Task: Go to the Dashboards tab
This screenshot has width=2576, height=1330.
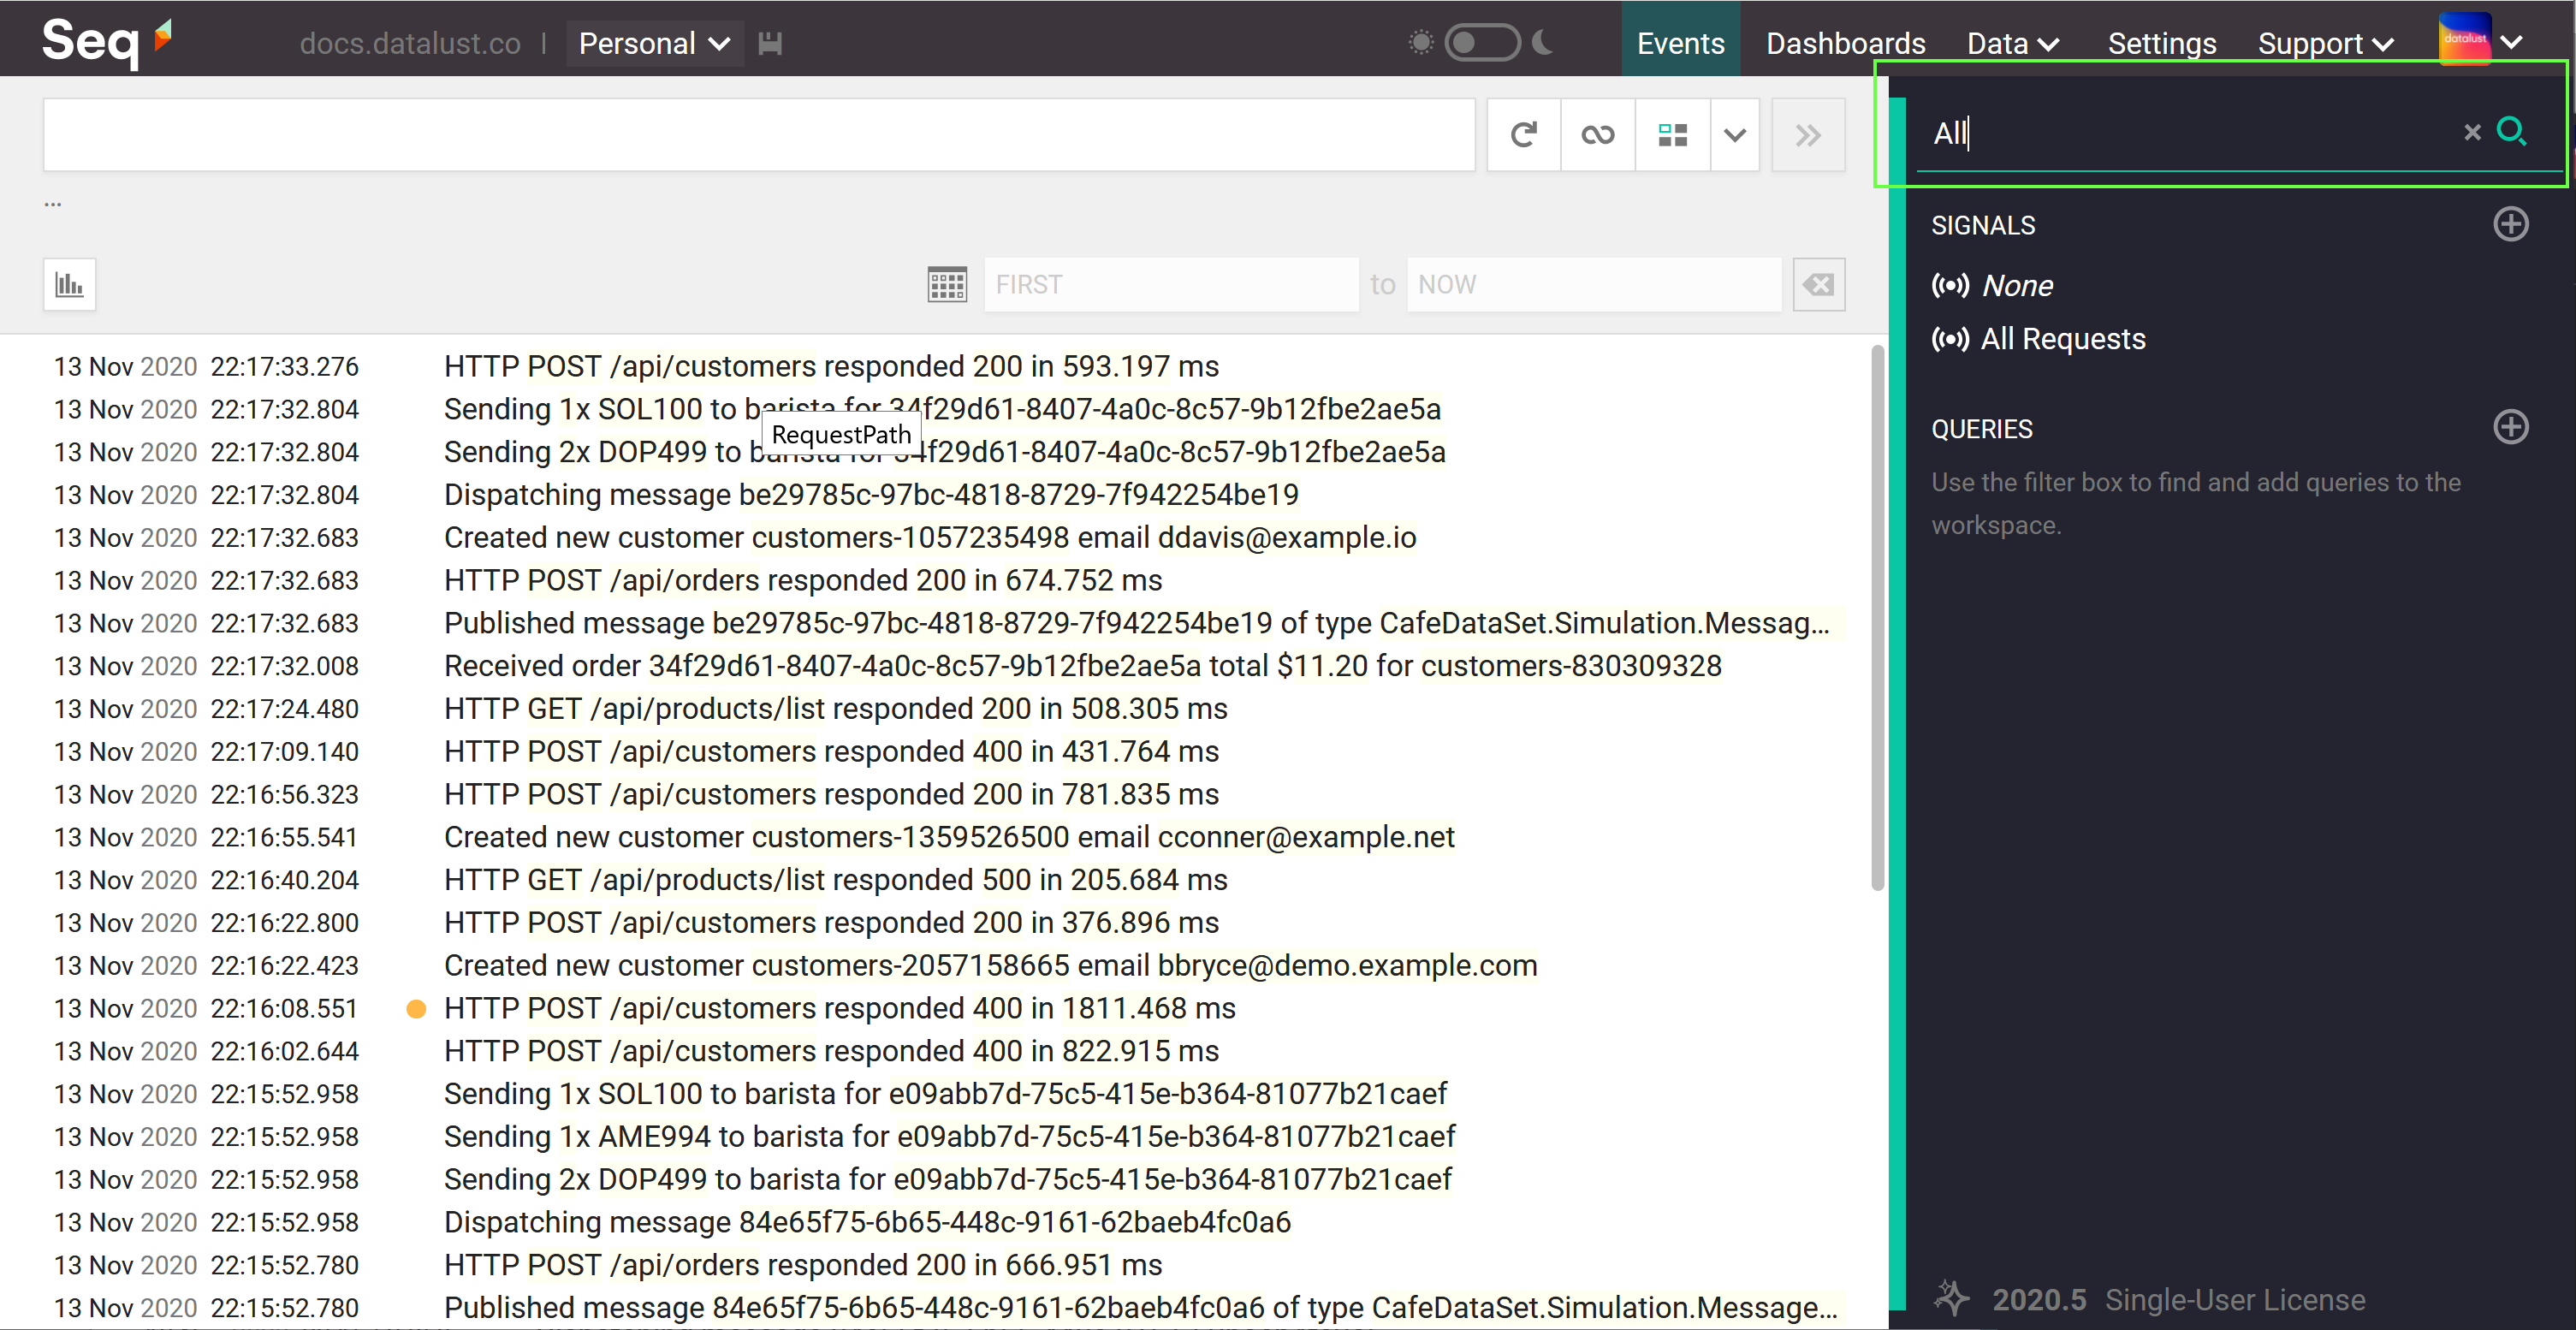Action: click(x=1845, y=43)
